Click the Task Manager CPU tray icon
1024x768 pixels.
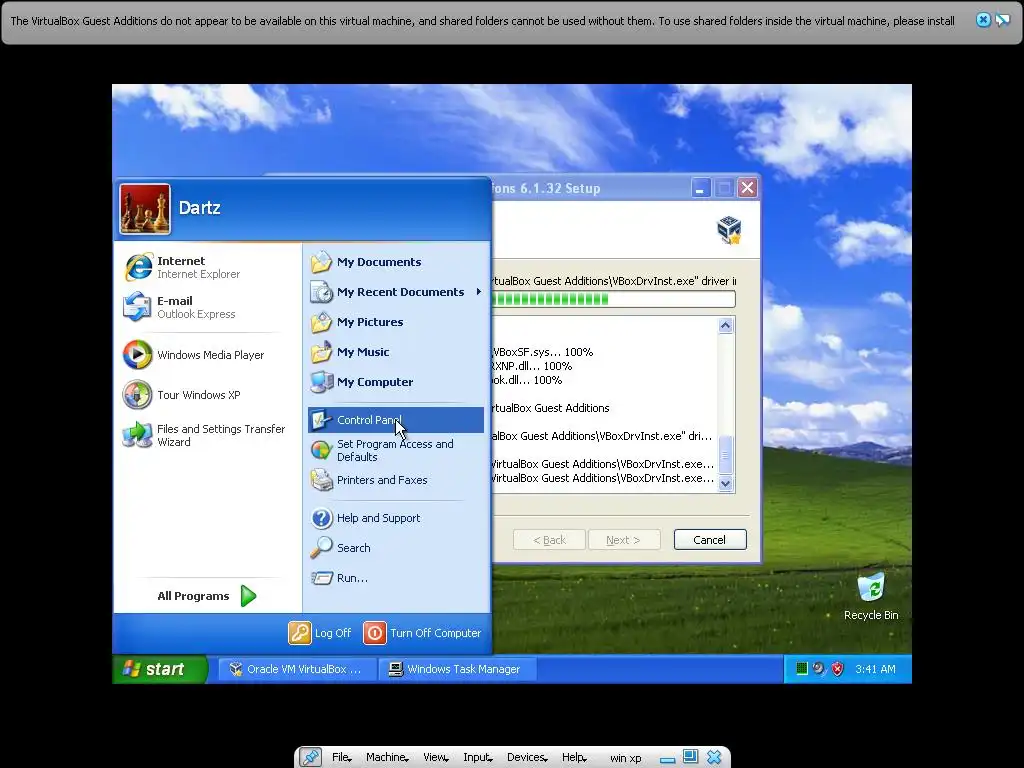pyautogui.click(x=801, y=668)
